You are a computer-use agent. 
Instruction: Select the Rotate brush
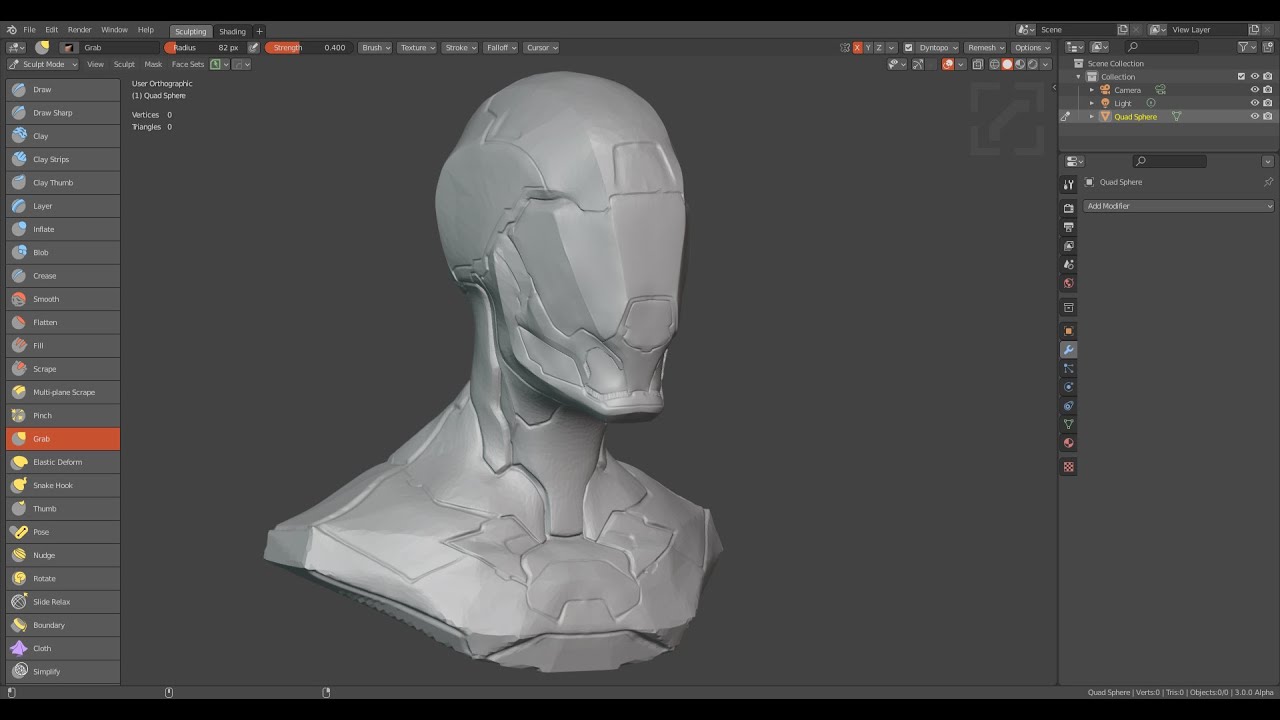click(63, 578)
